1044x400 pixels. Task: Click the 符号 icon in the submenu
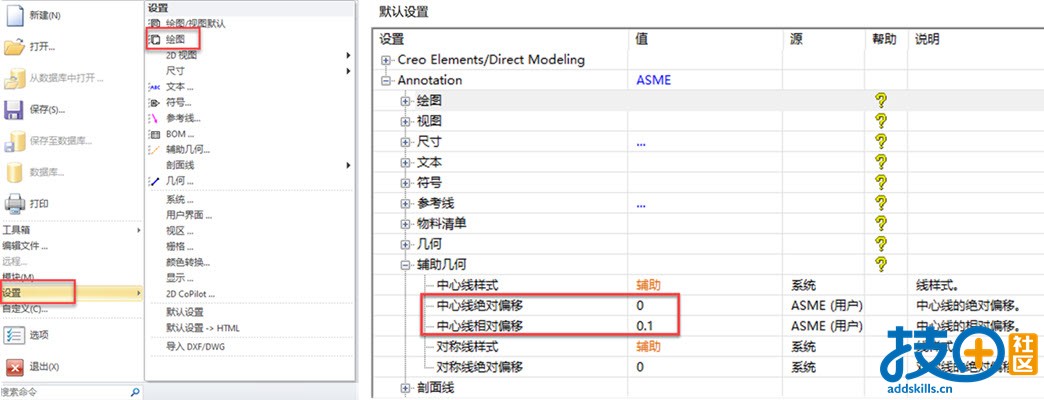click(x=154, y=102)
